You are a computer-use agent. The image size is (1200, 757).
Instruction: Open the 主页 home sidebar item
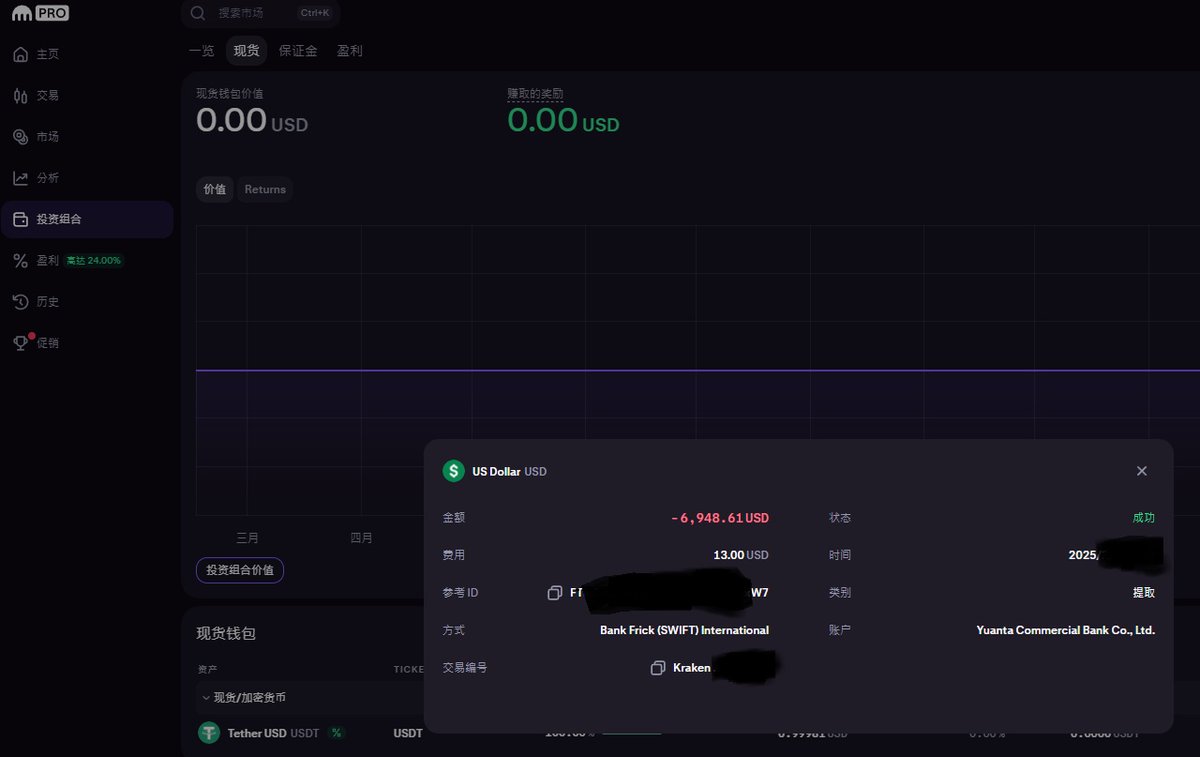[47, 54]
